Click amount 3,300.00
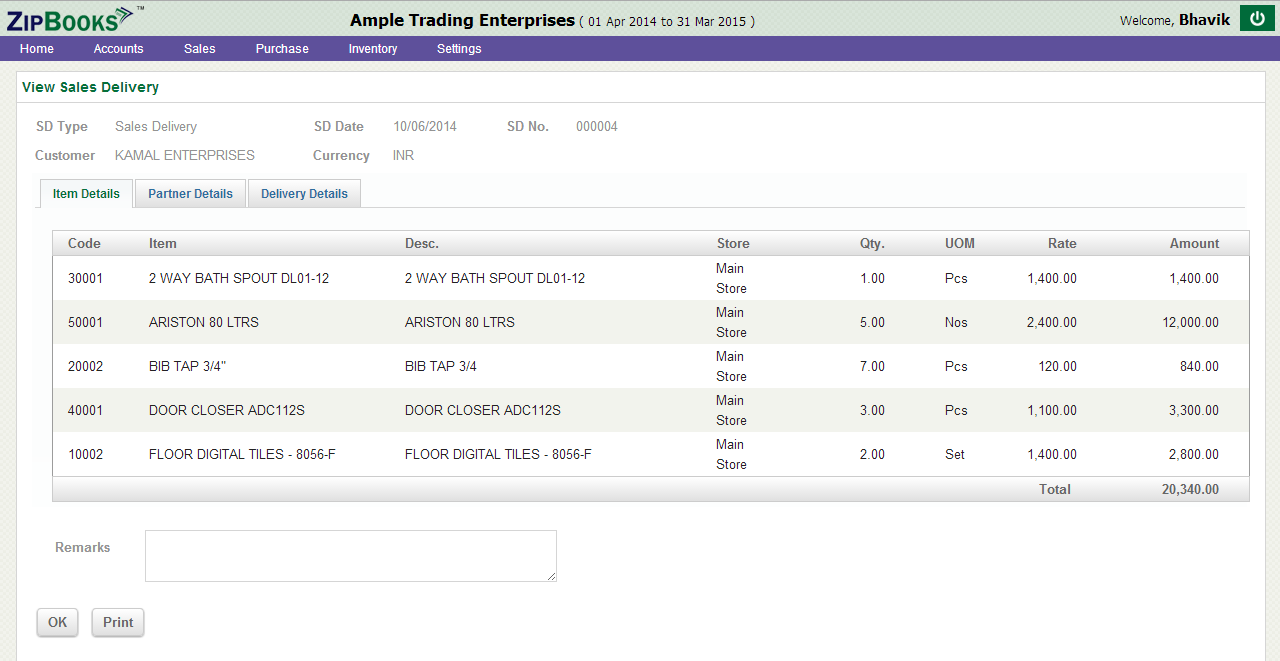 (1194, 411)
